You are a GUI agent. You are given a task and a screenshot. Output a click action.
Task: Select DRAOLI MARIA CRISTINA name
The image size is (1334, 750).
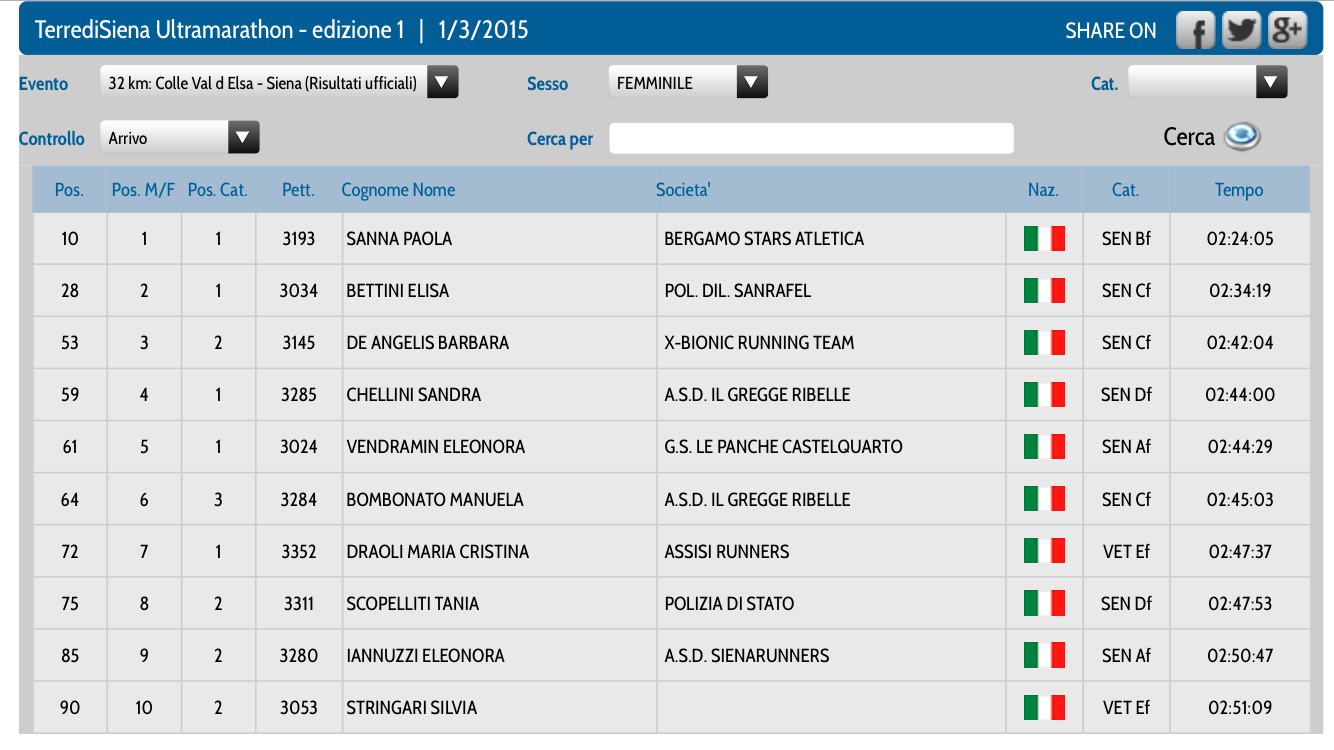(x=437, y=551)
